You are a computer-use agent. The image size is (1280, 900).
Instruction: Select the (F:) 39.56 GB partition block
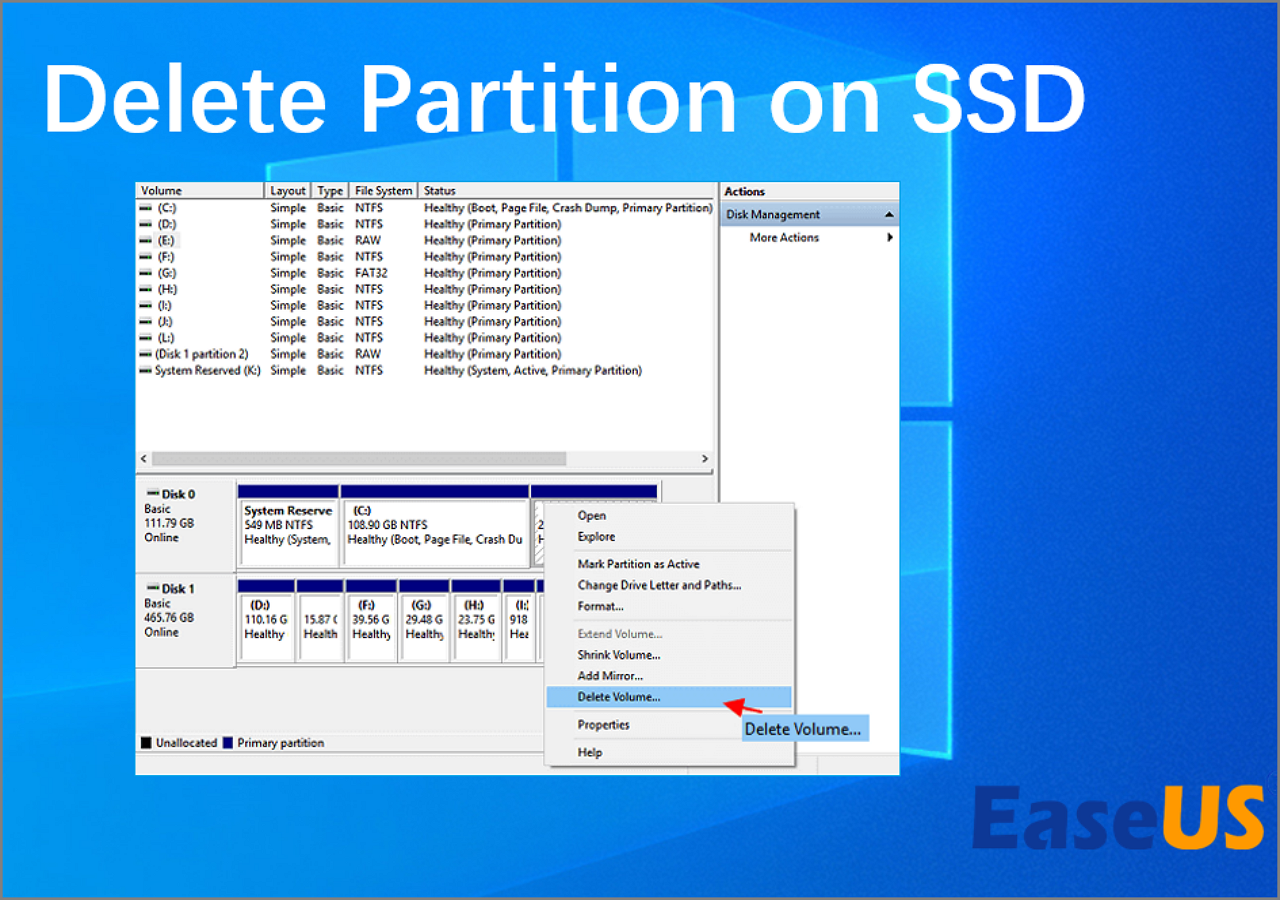[370, 620]
